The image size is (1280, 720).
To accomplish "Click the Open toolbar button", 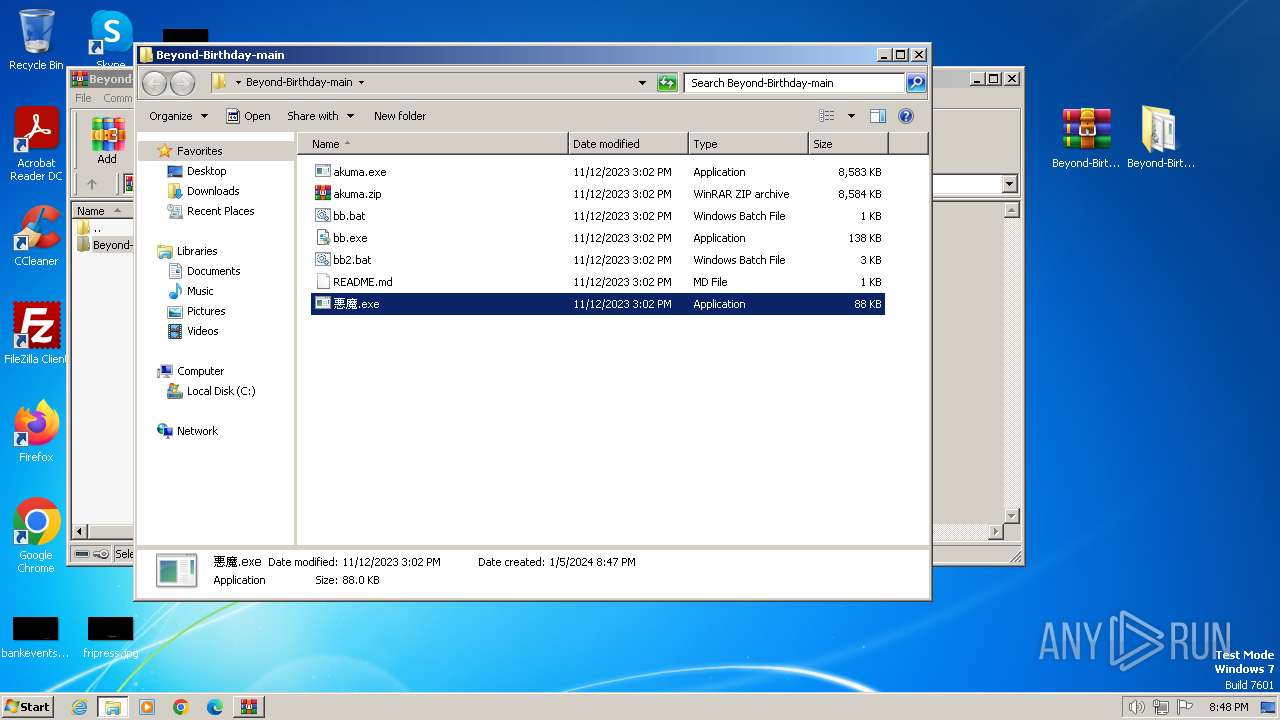I will 248,116.
